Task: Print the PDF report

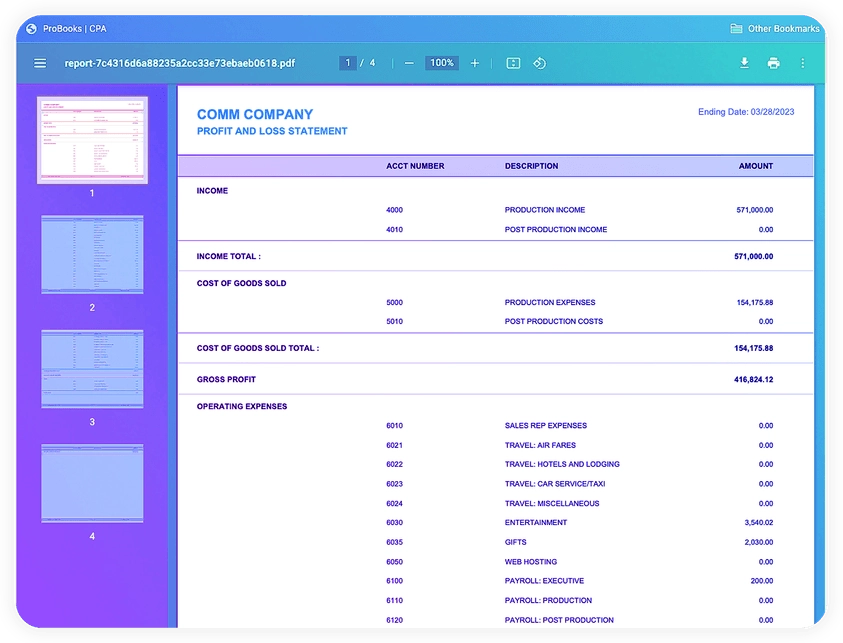Action: tap(774, 63)
